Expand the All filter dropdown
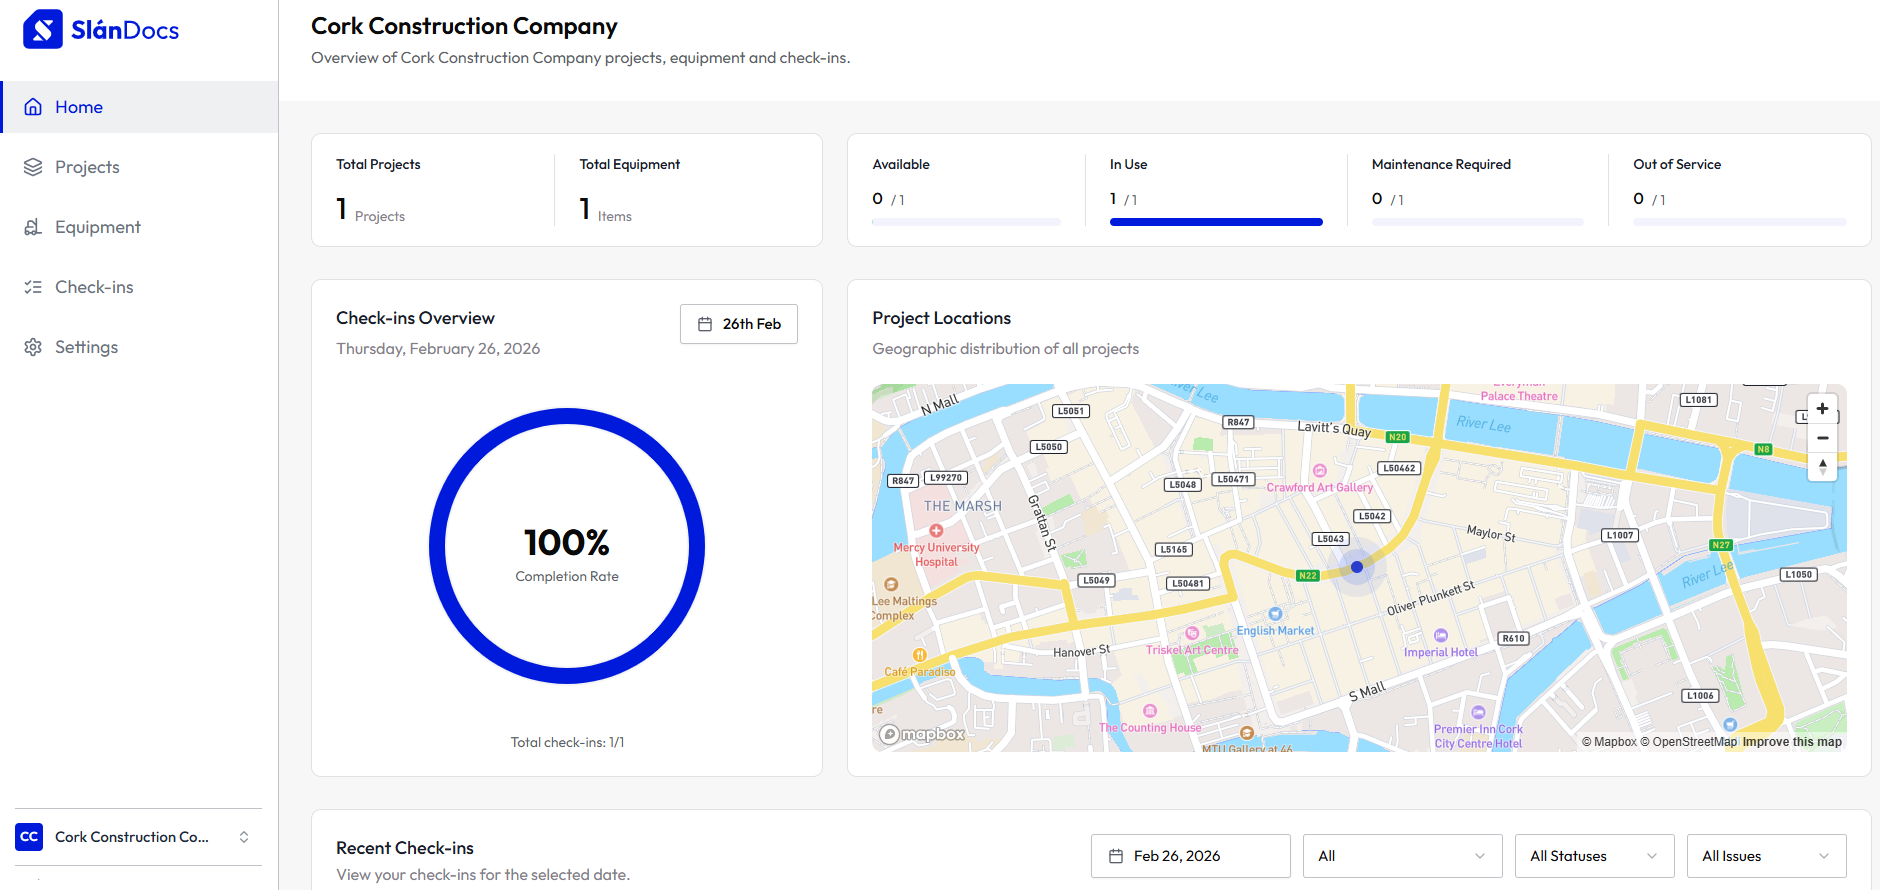The width and height of the screenshot is (1880, 890). (x=1402, y=856)
